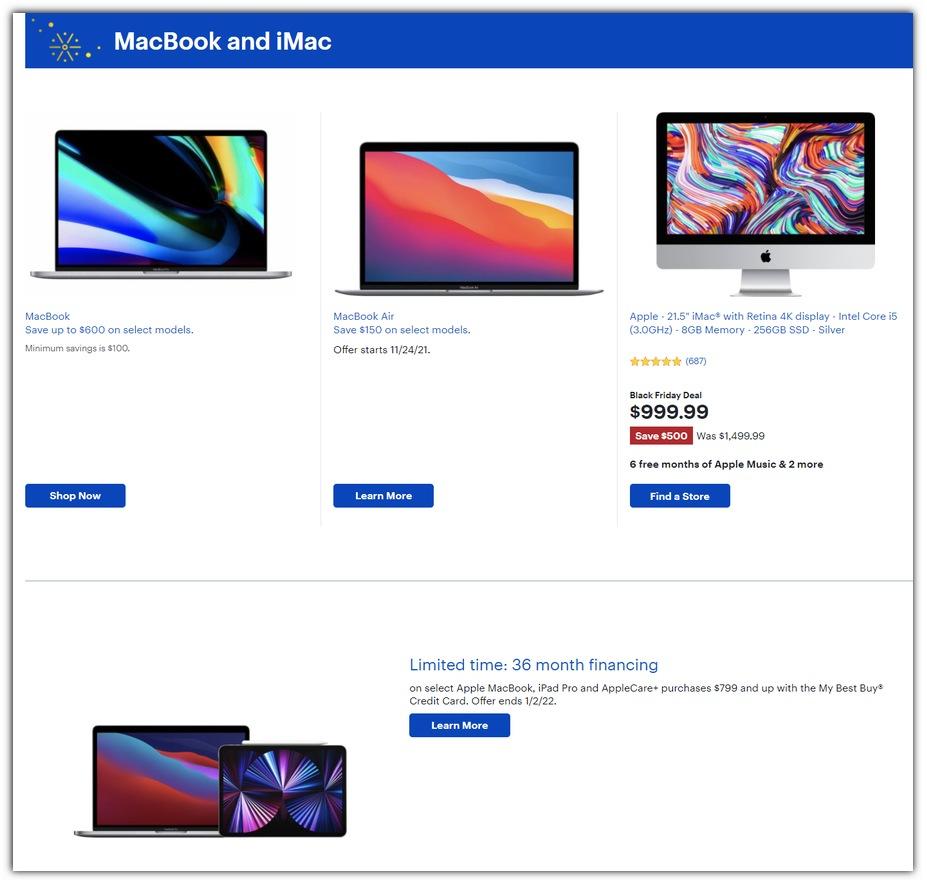The image size is (927, 885).
Task: Click the MacBook and iMac banner heading
Action: [222, 41]
